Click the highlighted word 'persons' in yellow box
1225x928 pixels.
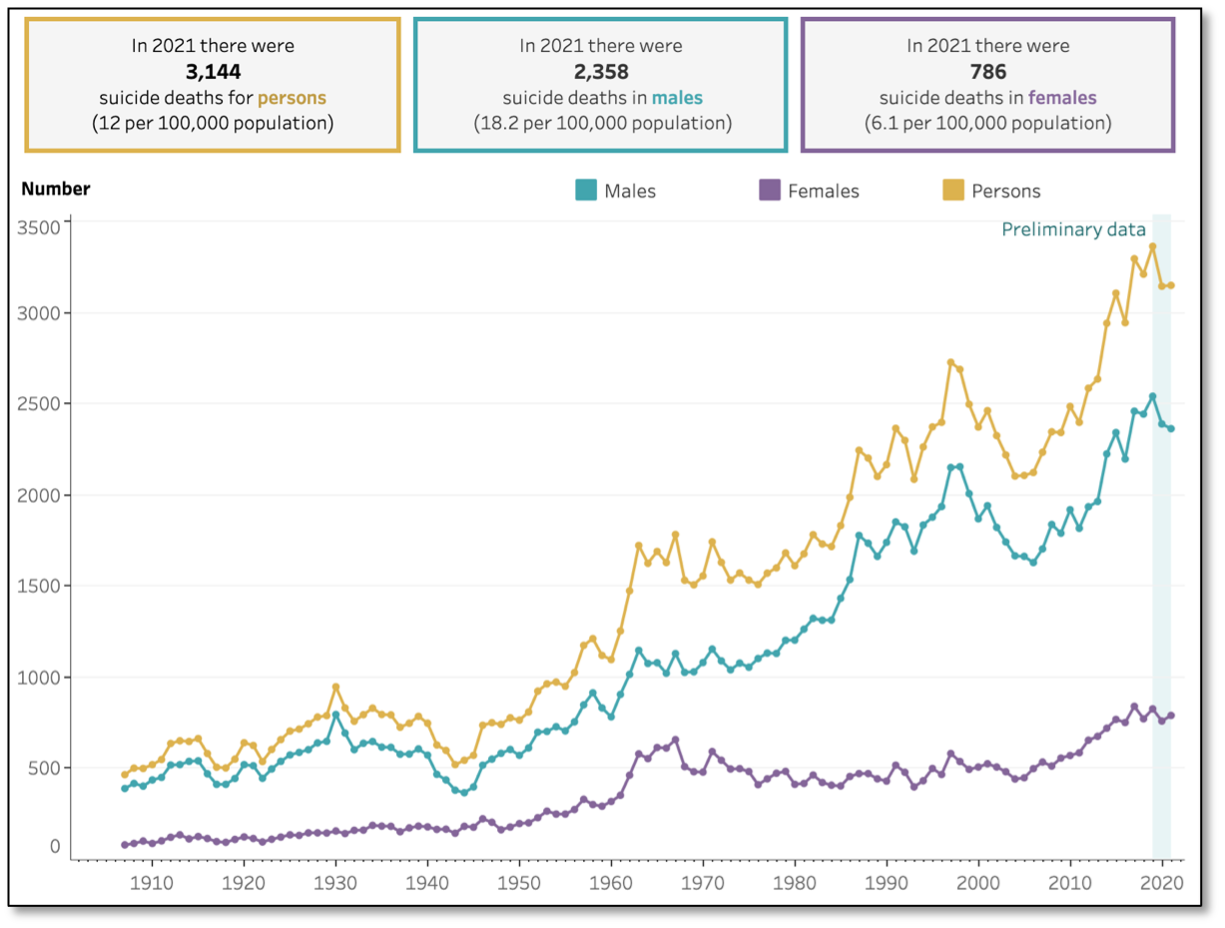coord(292,98)
